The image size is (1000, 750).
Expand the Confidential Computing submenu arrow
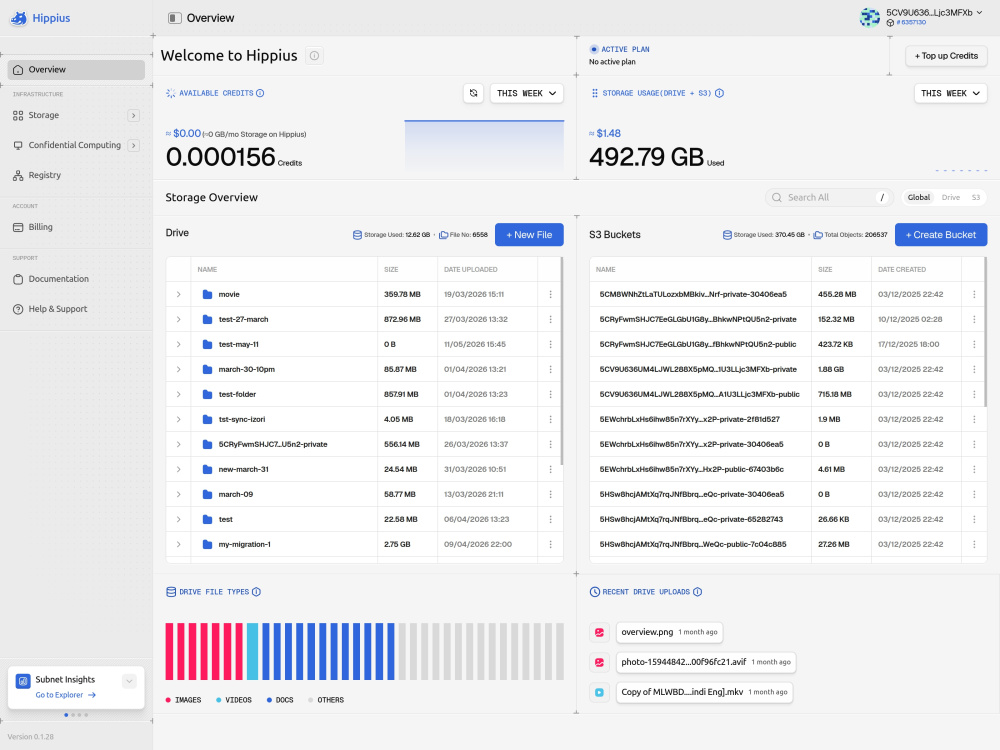tap(133, 145)
